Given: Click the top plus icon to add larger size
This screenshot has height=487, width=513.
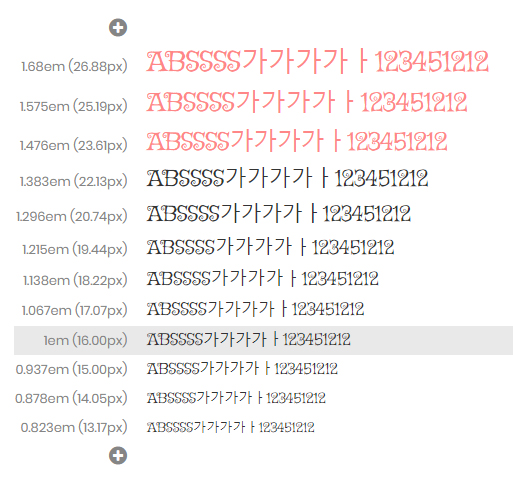Looking at the screenshot, I should (x=118, y=28).
